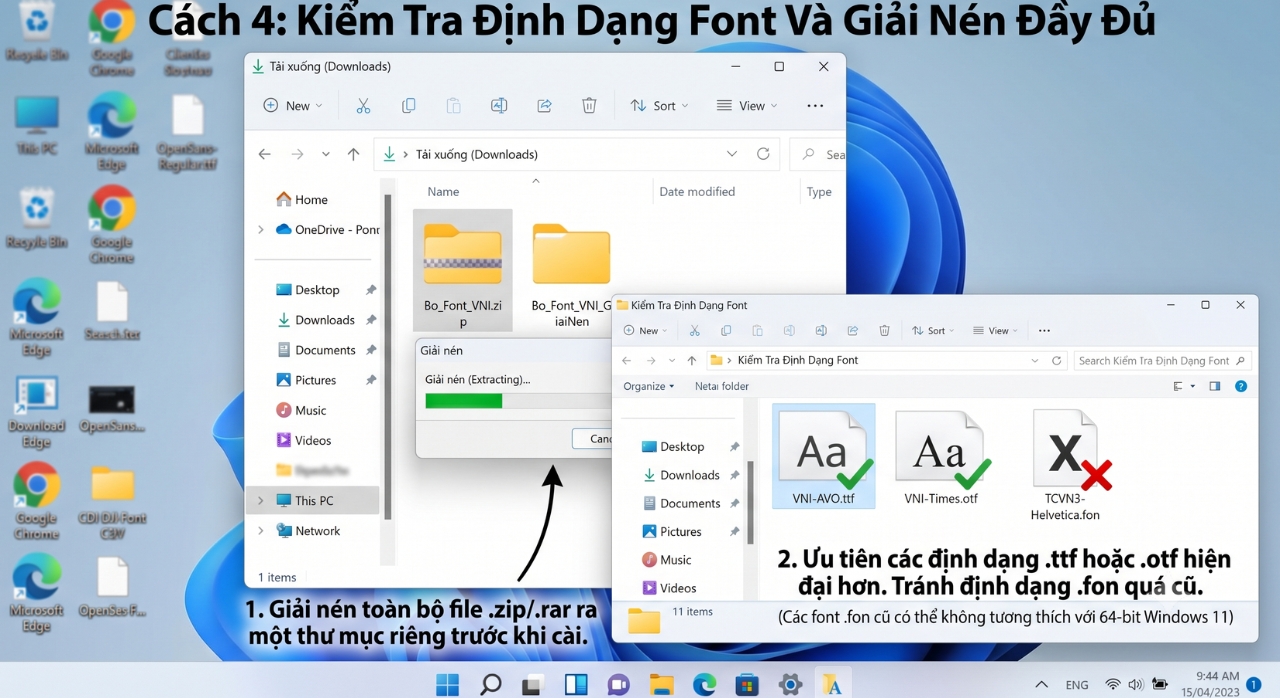Click the Type column header
The width and height of the screenshot is (1280, 698).
click(x=819, y=192)
